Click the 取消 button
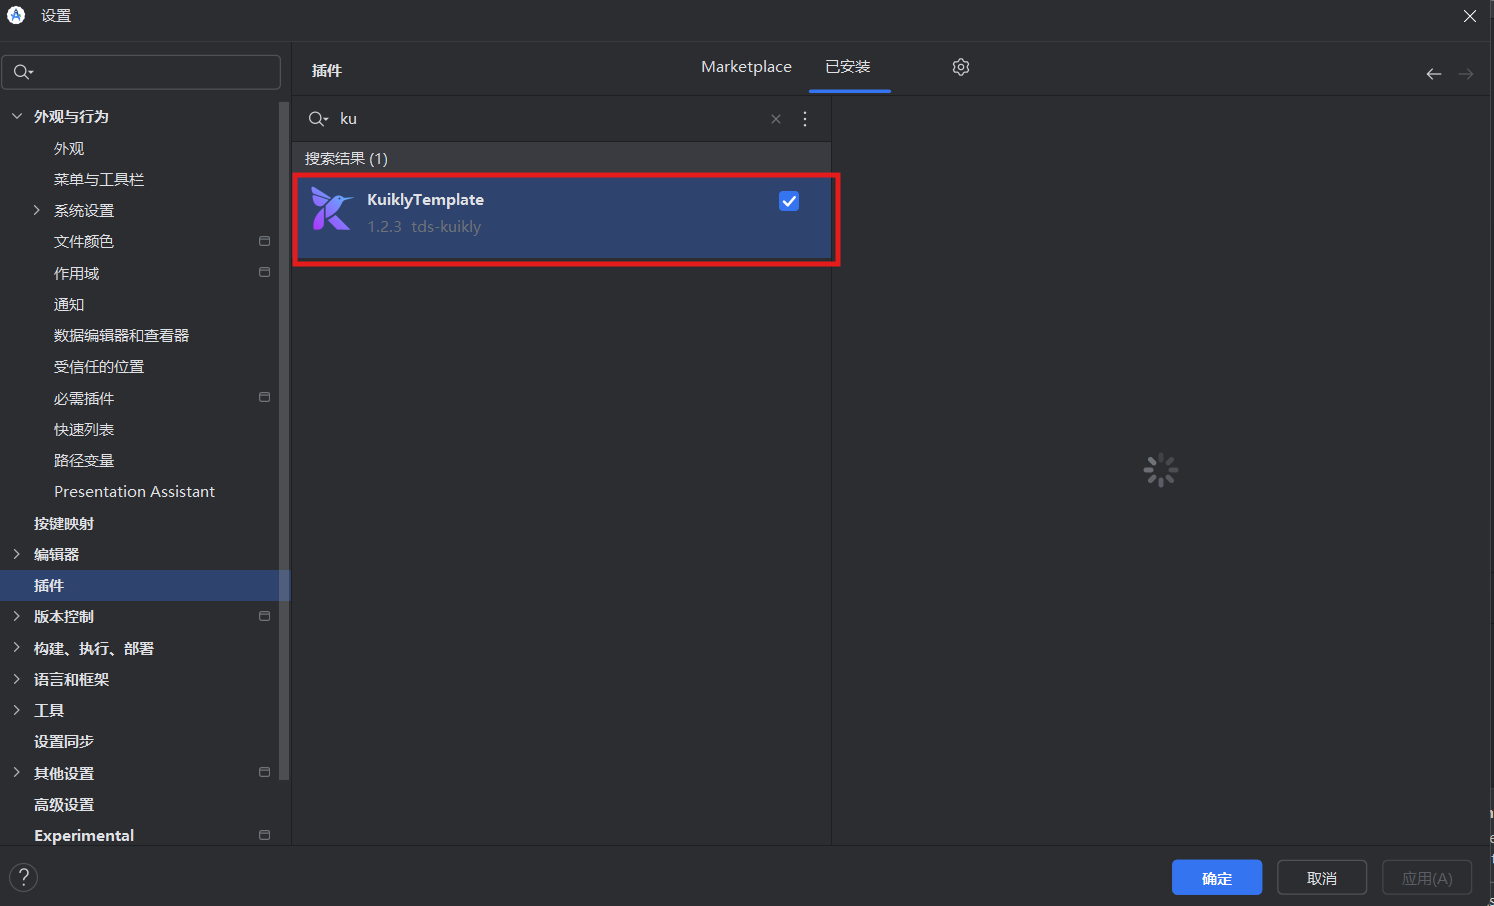1494x906 pixels. (x=1322, y=878)
